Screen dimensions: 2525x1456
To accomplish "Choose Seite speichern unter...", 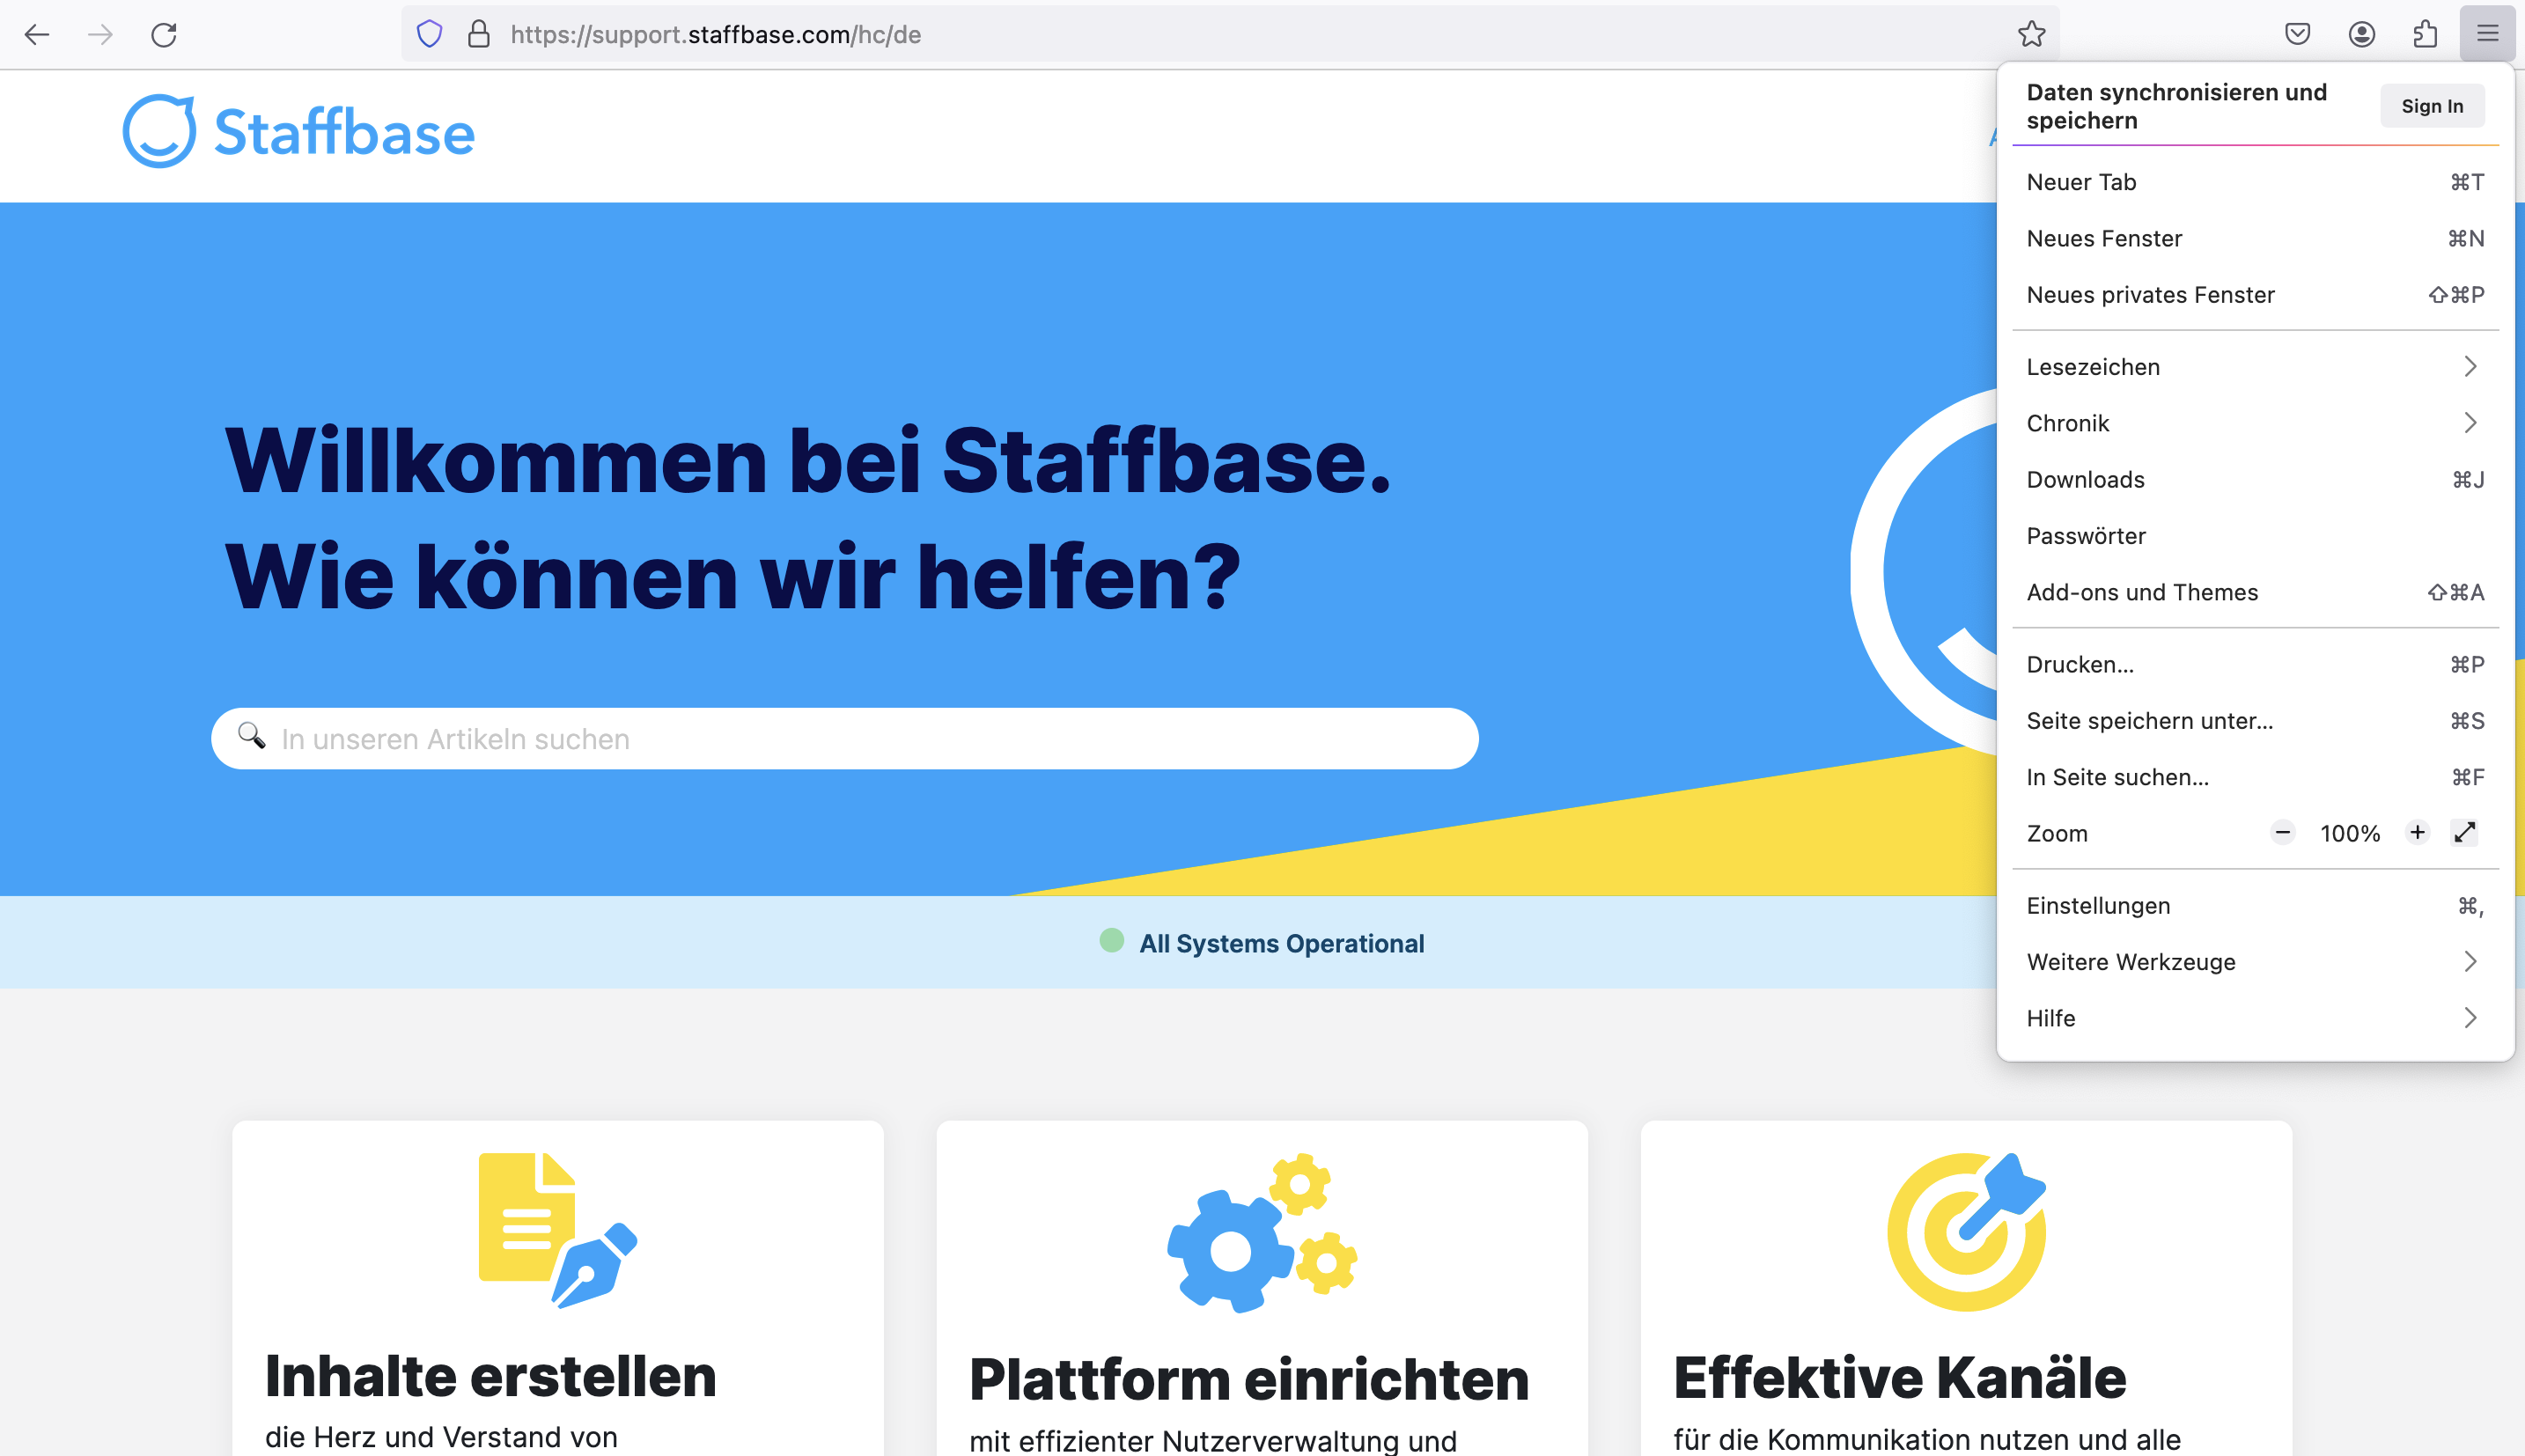I will tap(2255, 721).
